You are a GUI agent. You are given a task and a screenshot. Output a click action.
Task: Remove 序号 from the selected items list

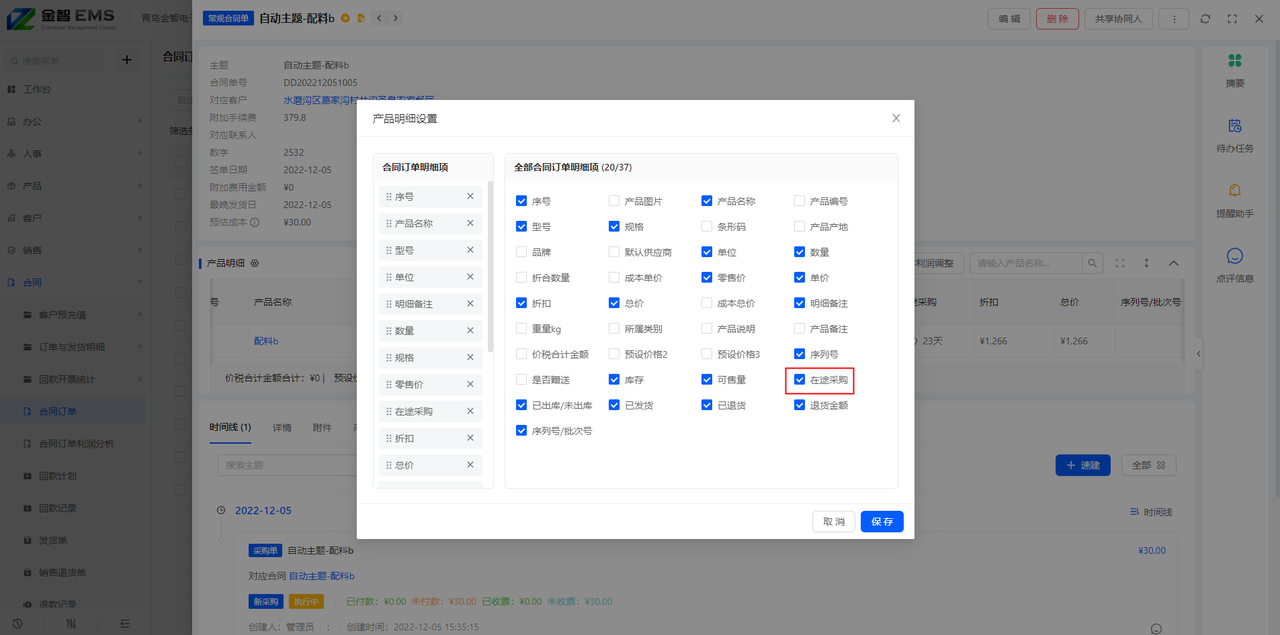470,197
